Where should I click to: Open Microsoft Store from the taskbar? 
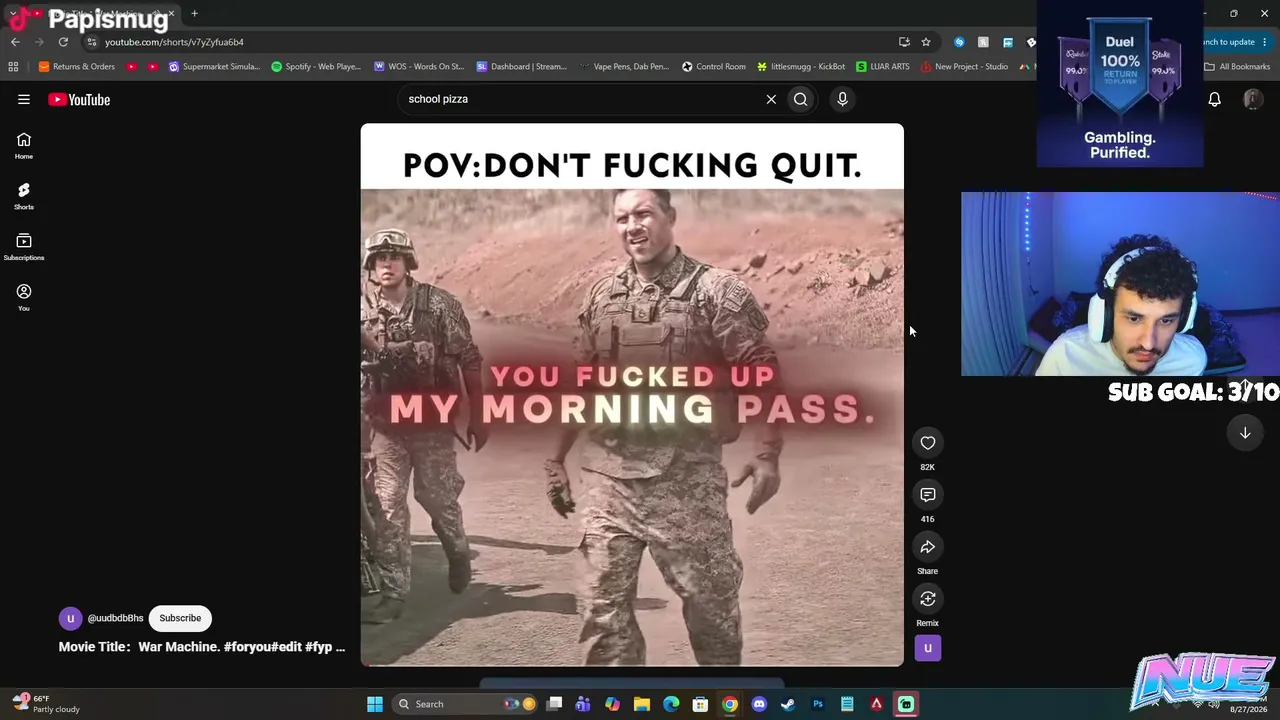point(700,704)
